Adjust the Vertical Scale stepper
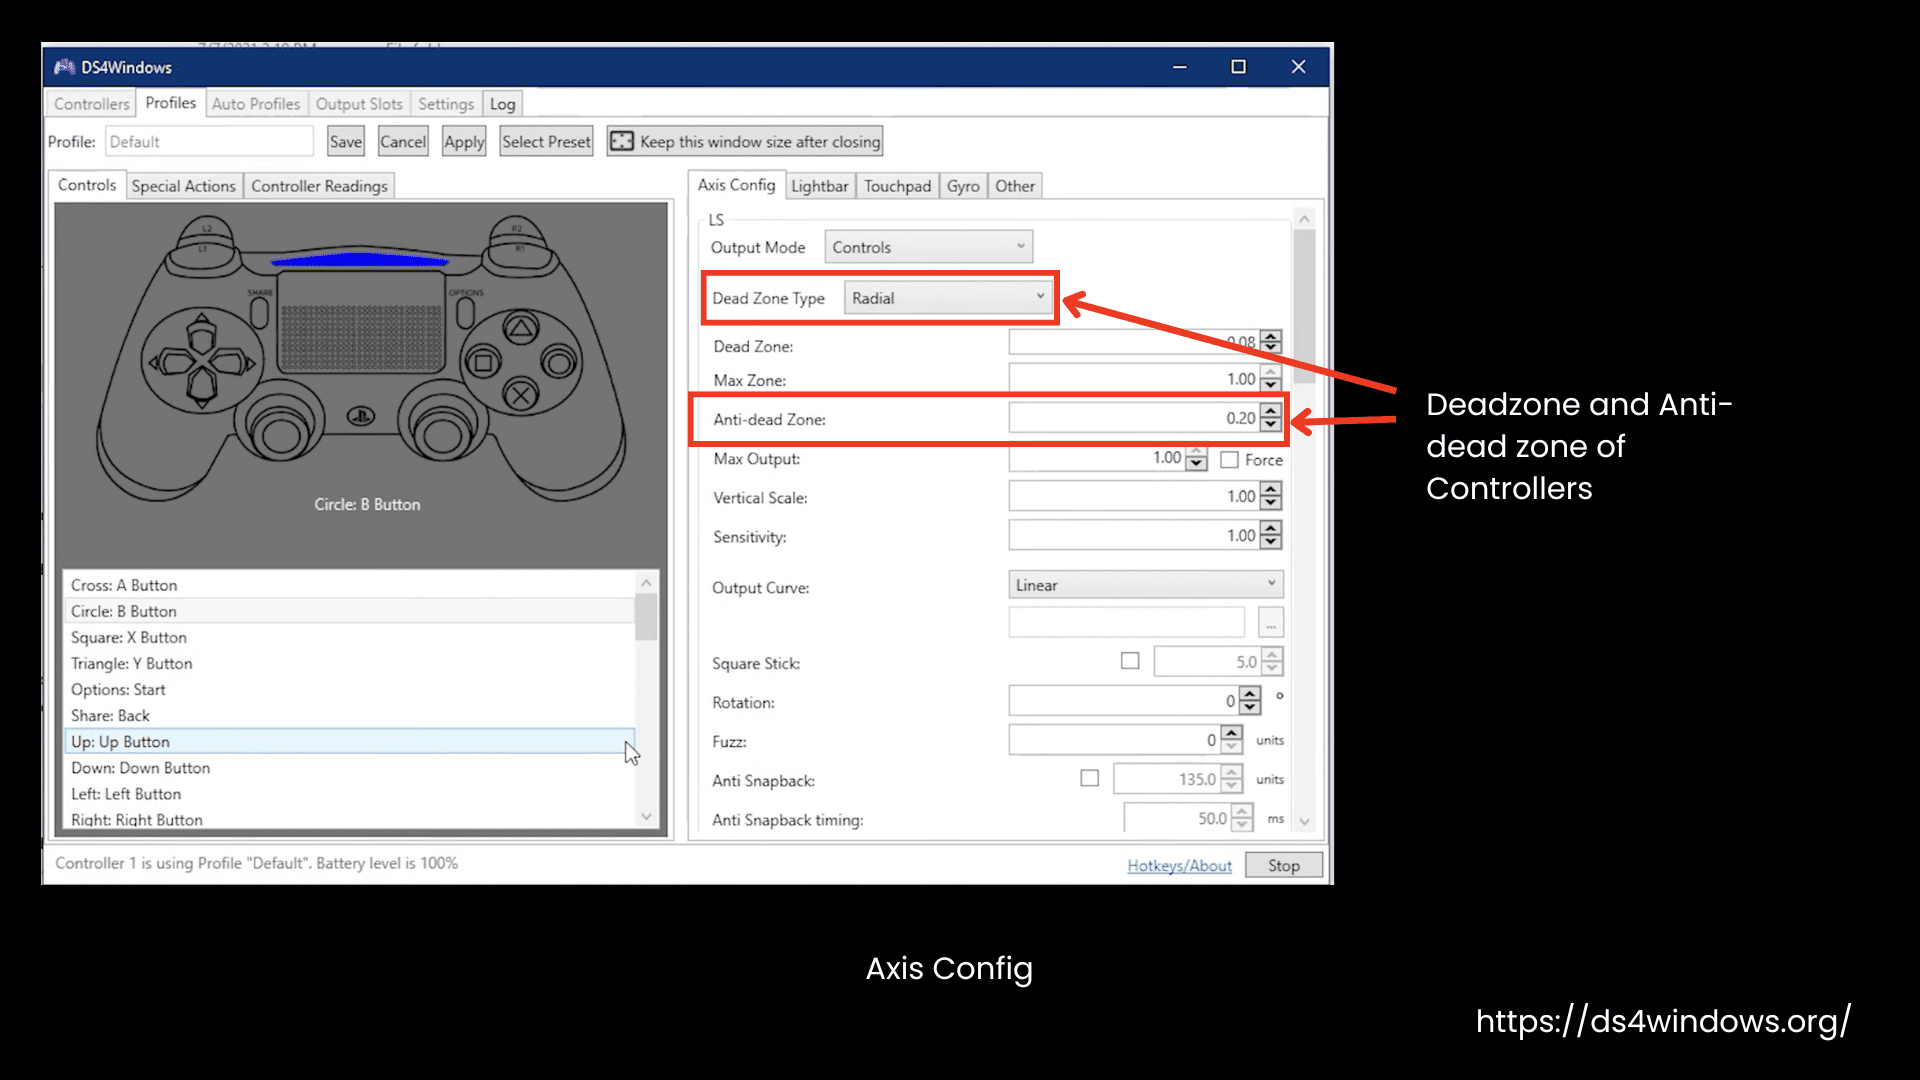 tap(1270, 496)
